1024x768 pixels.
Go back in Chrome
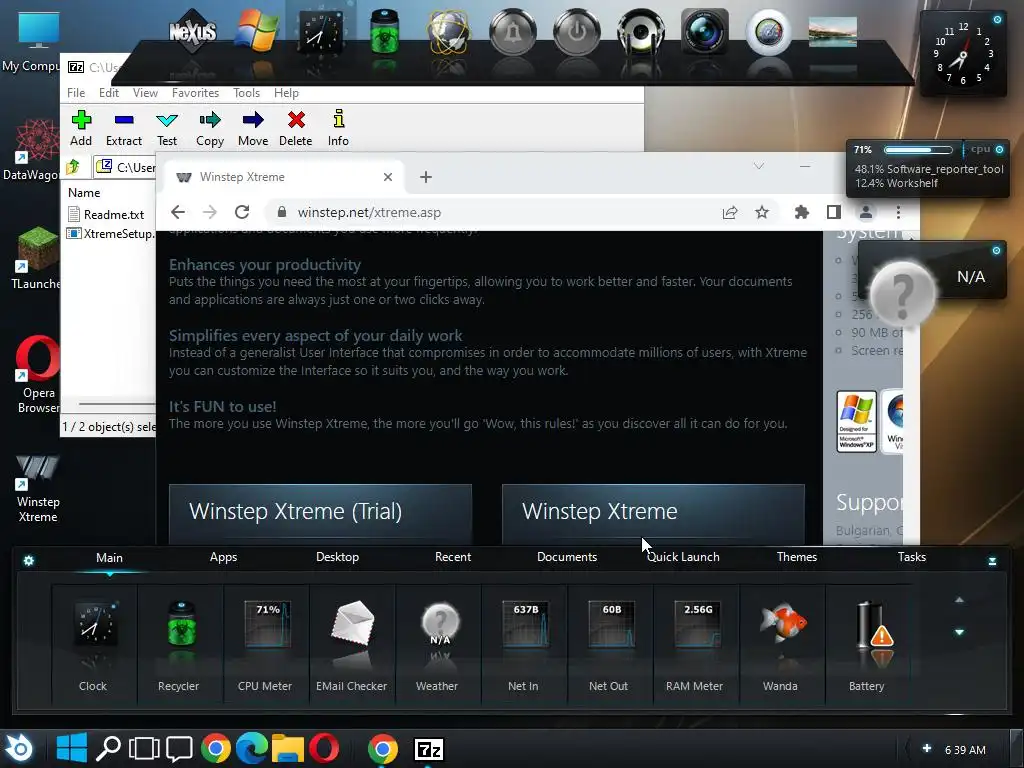178,212
